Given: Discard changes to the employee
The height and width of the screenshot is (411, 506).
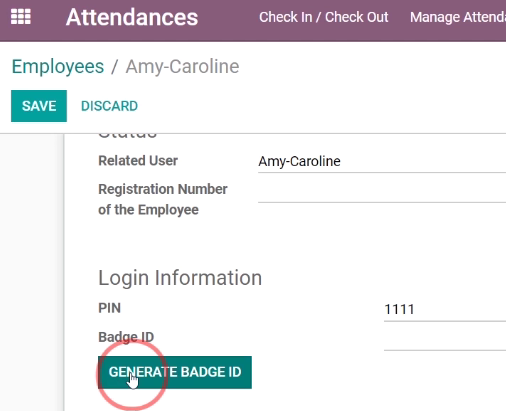Looking at the screenshot, I should [x=109, y=106].
